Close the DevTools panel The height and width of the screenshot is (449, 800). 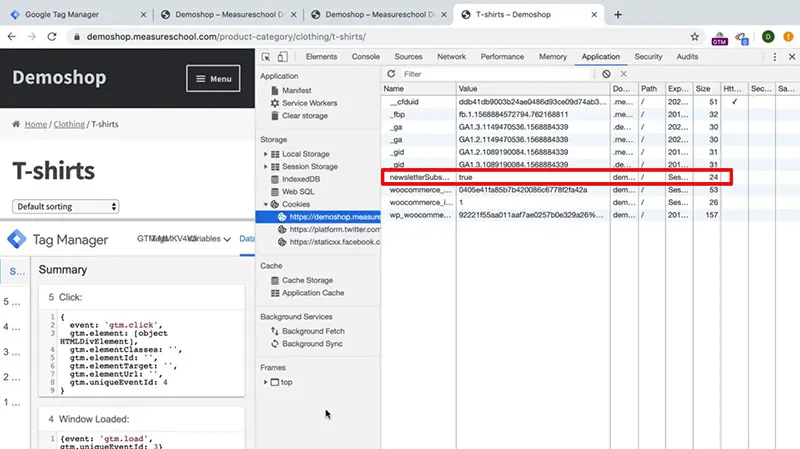click(792, 57)
